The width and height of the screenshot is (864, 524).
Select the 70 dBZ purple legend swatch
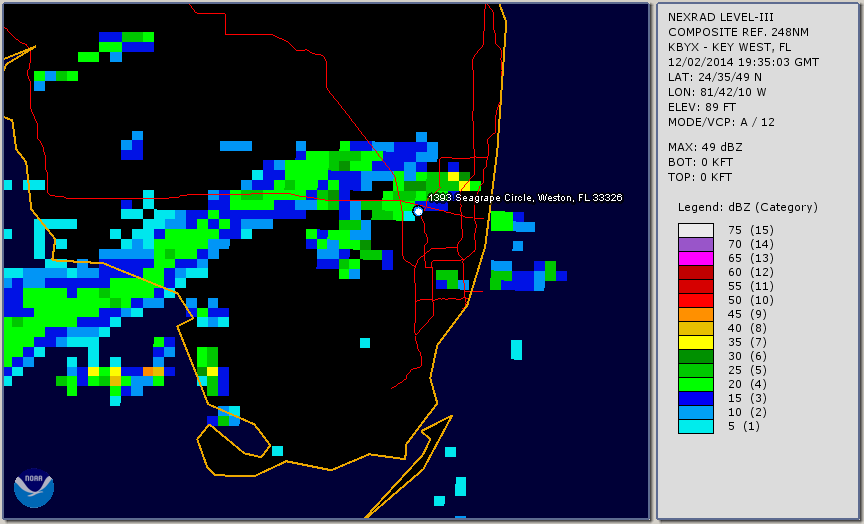pyautogui.click(x=695, y=244)
